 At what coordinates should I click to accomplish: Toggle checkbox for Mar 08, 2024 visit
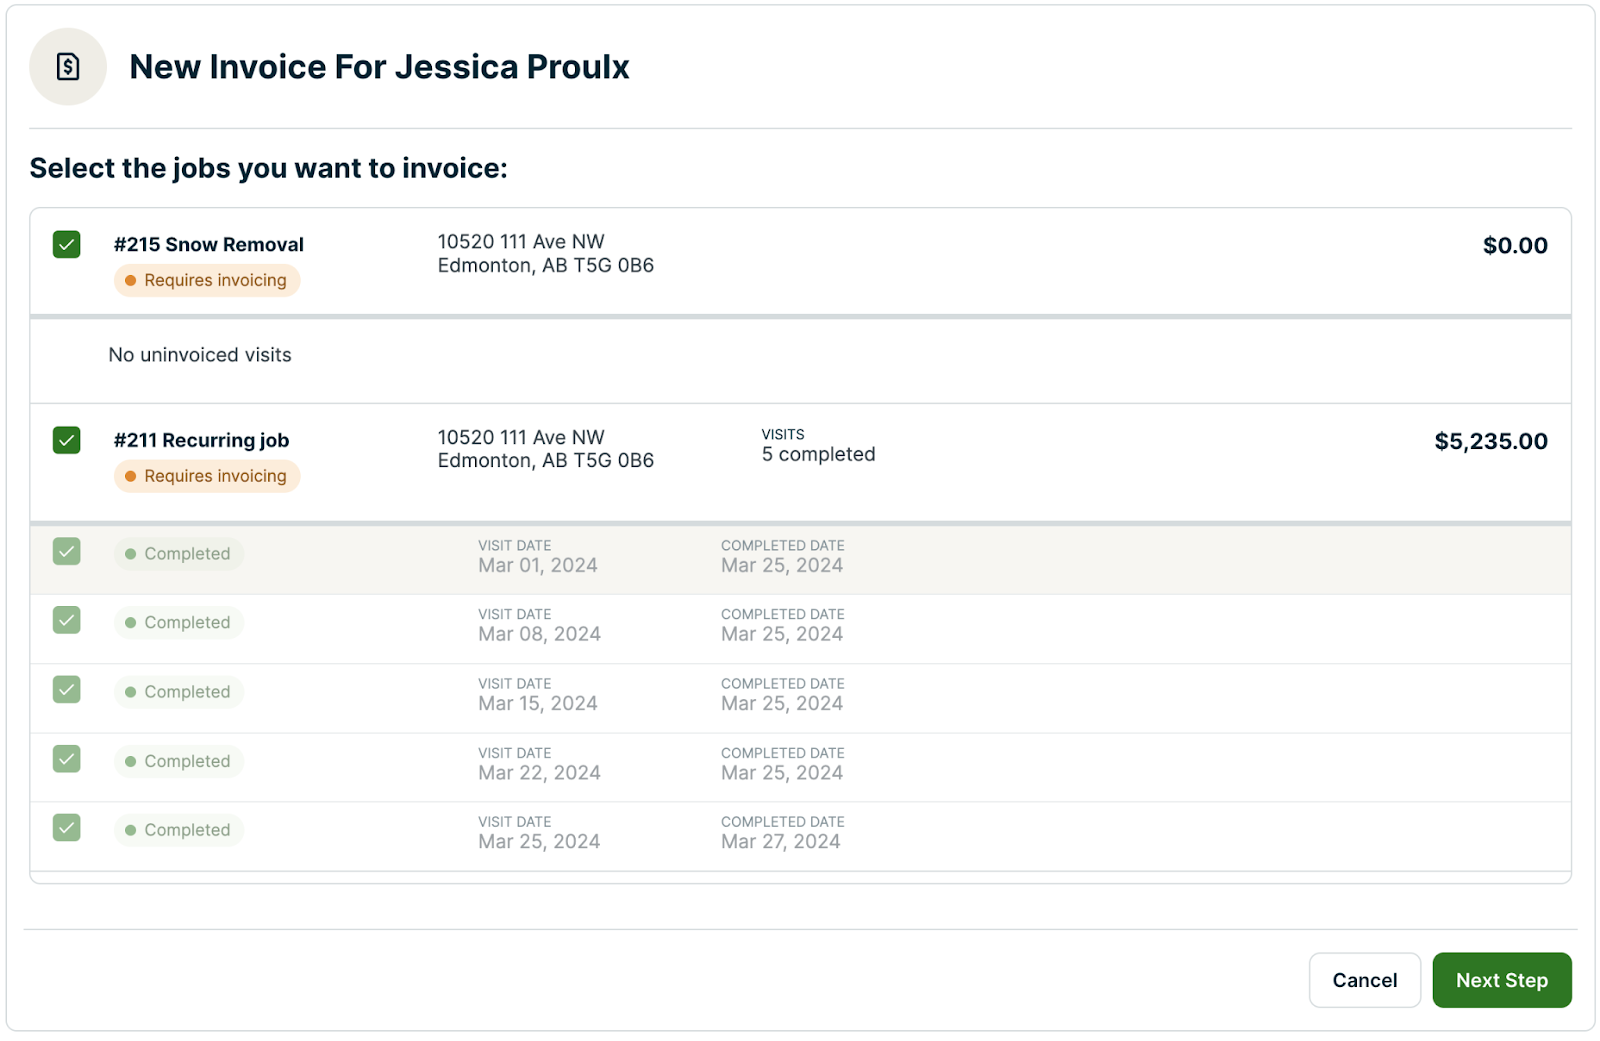pyautogui.click(x=67, y=621)
